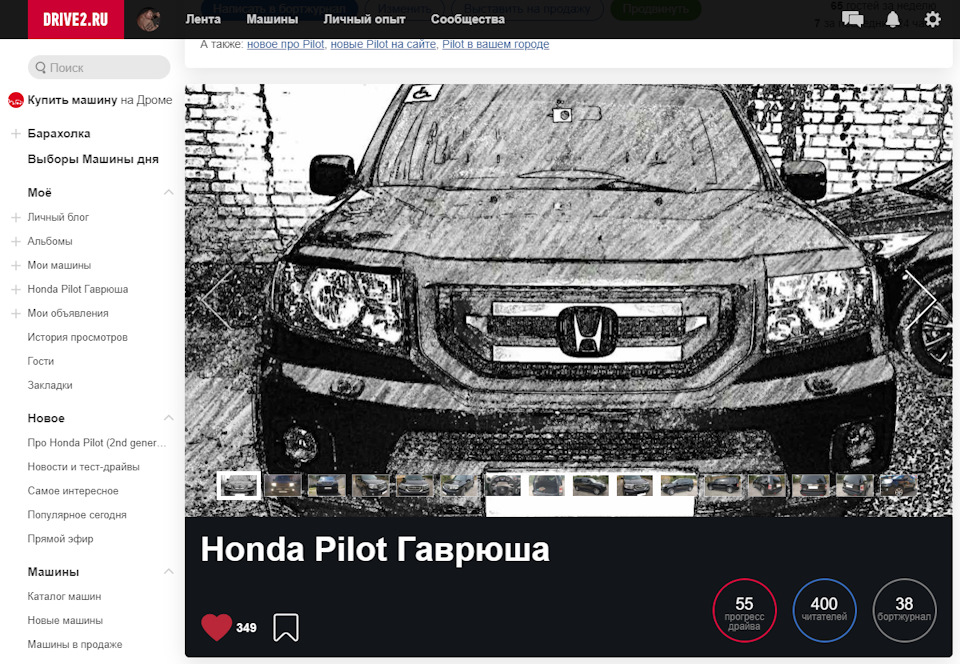Open Сообщества in top menu
Image resolution: width=960 pixels, height=664 pixels.
[x=468, y=20]
